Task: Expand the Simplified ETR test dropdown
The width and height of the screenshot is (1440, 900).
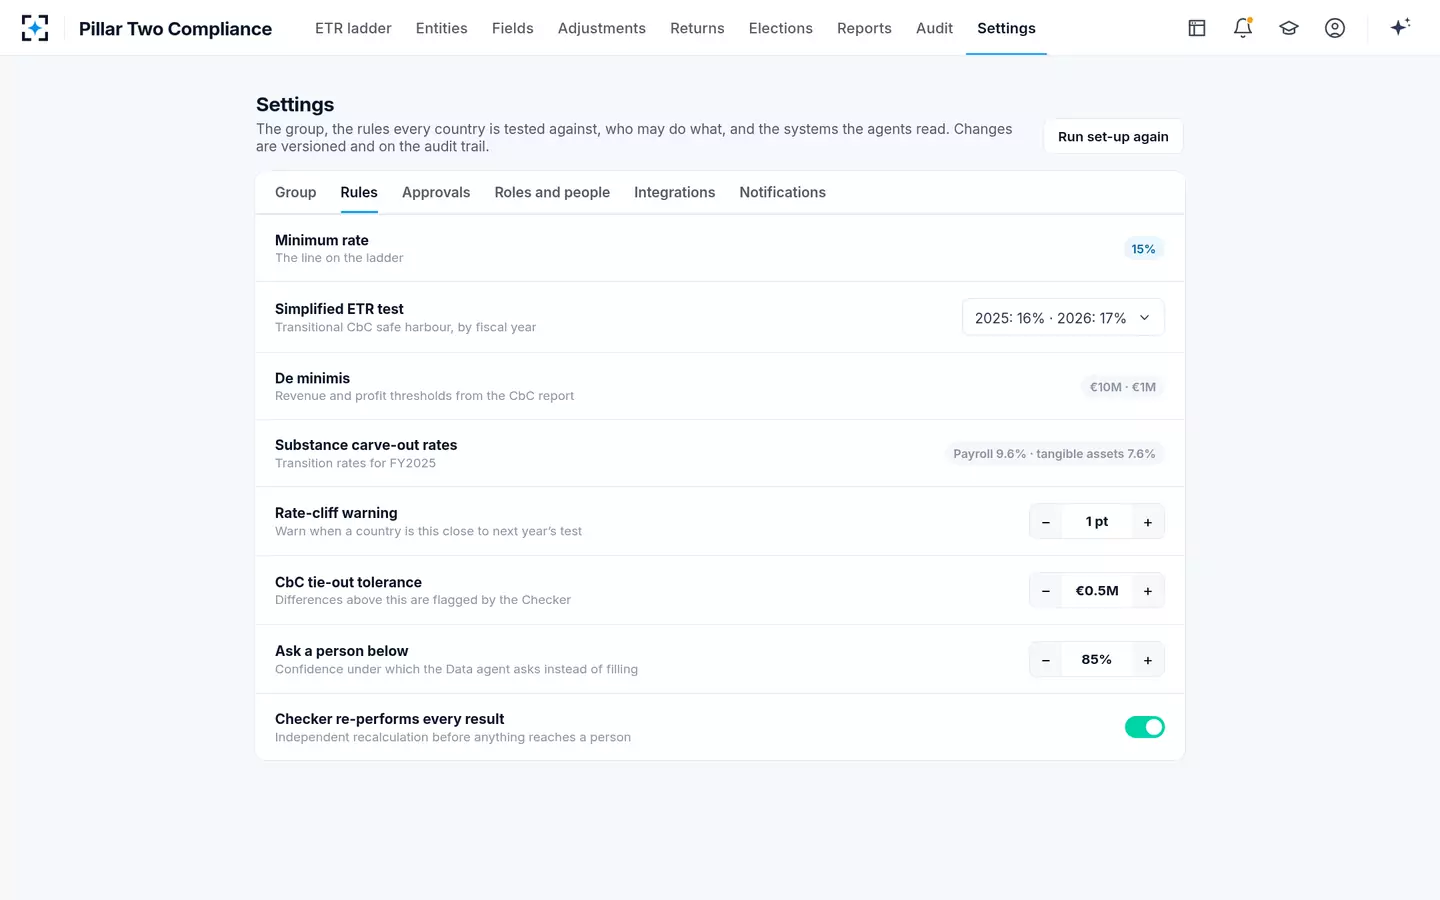Action: [1063, 317]
